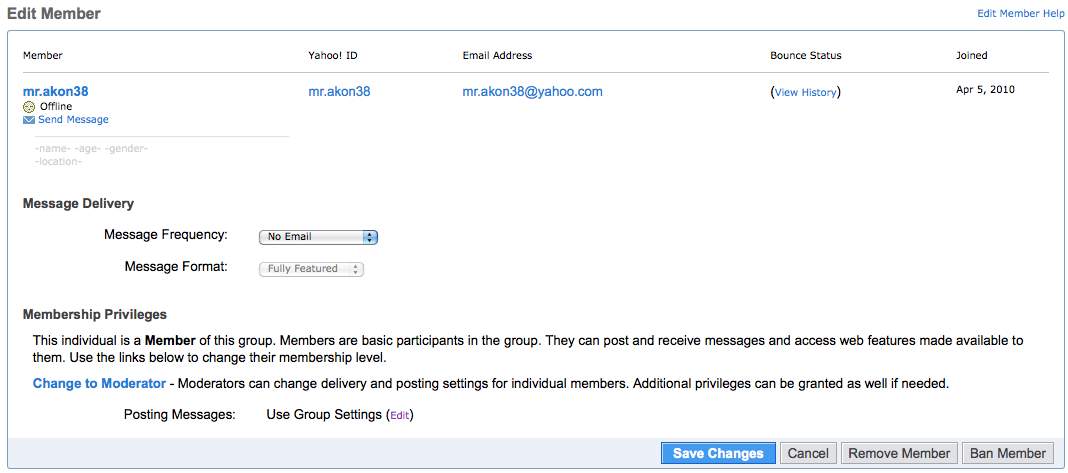
Task: Click the Remove Member button
Action: [x=899, y=453]
